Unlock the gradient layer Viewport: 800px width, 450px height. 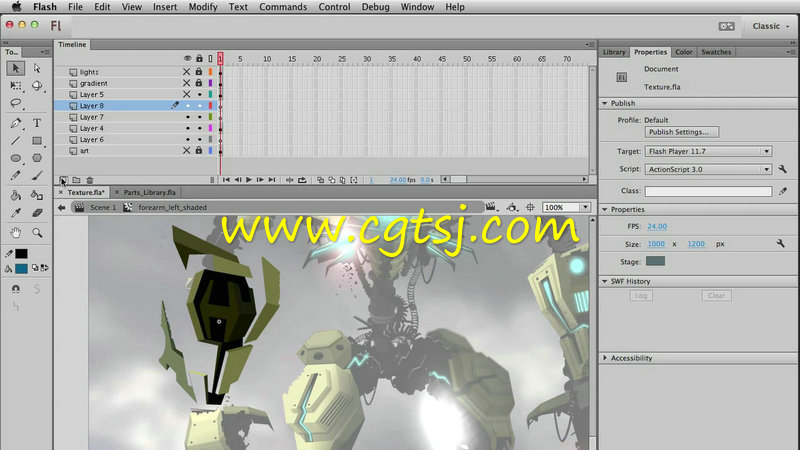pos(199,83)
